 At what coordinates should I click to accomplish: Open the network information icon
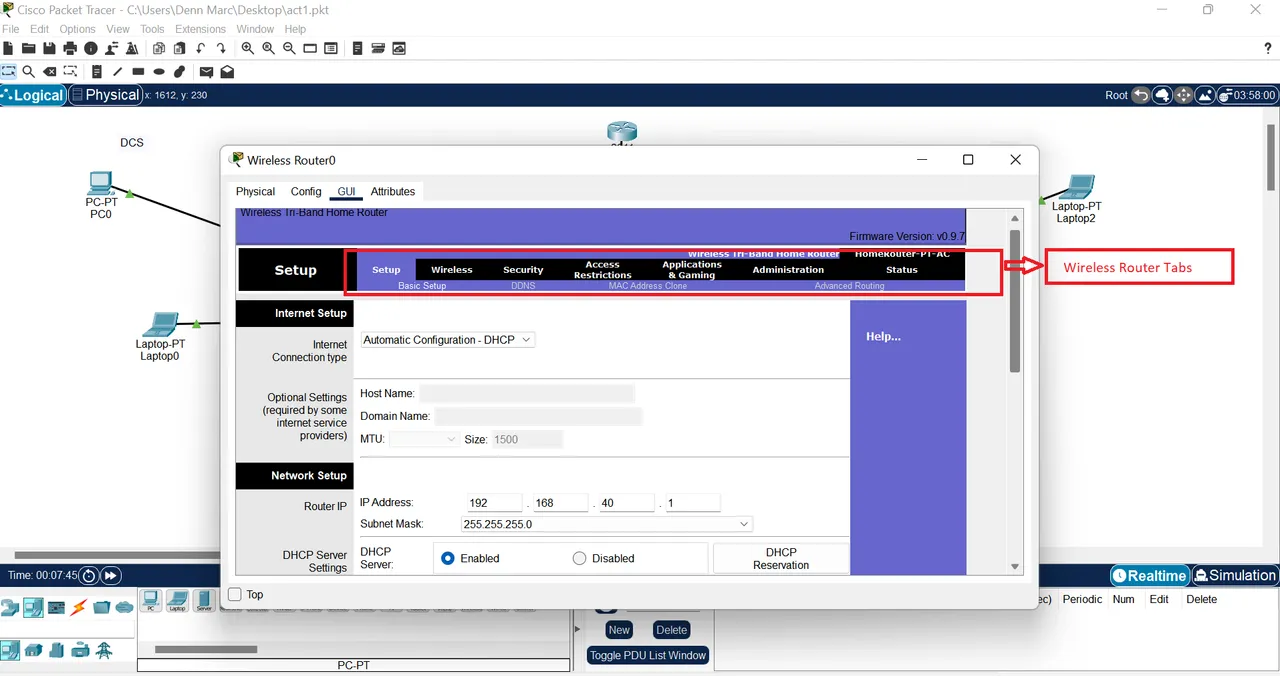click(x=91, y=48)
